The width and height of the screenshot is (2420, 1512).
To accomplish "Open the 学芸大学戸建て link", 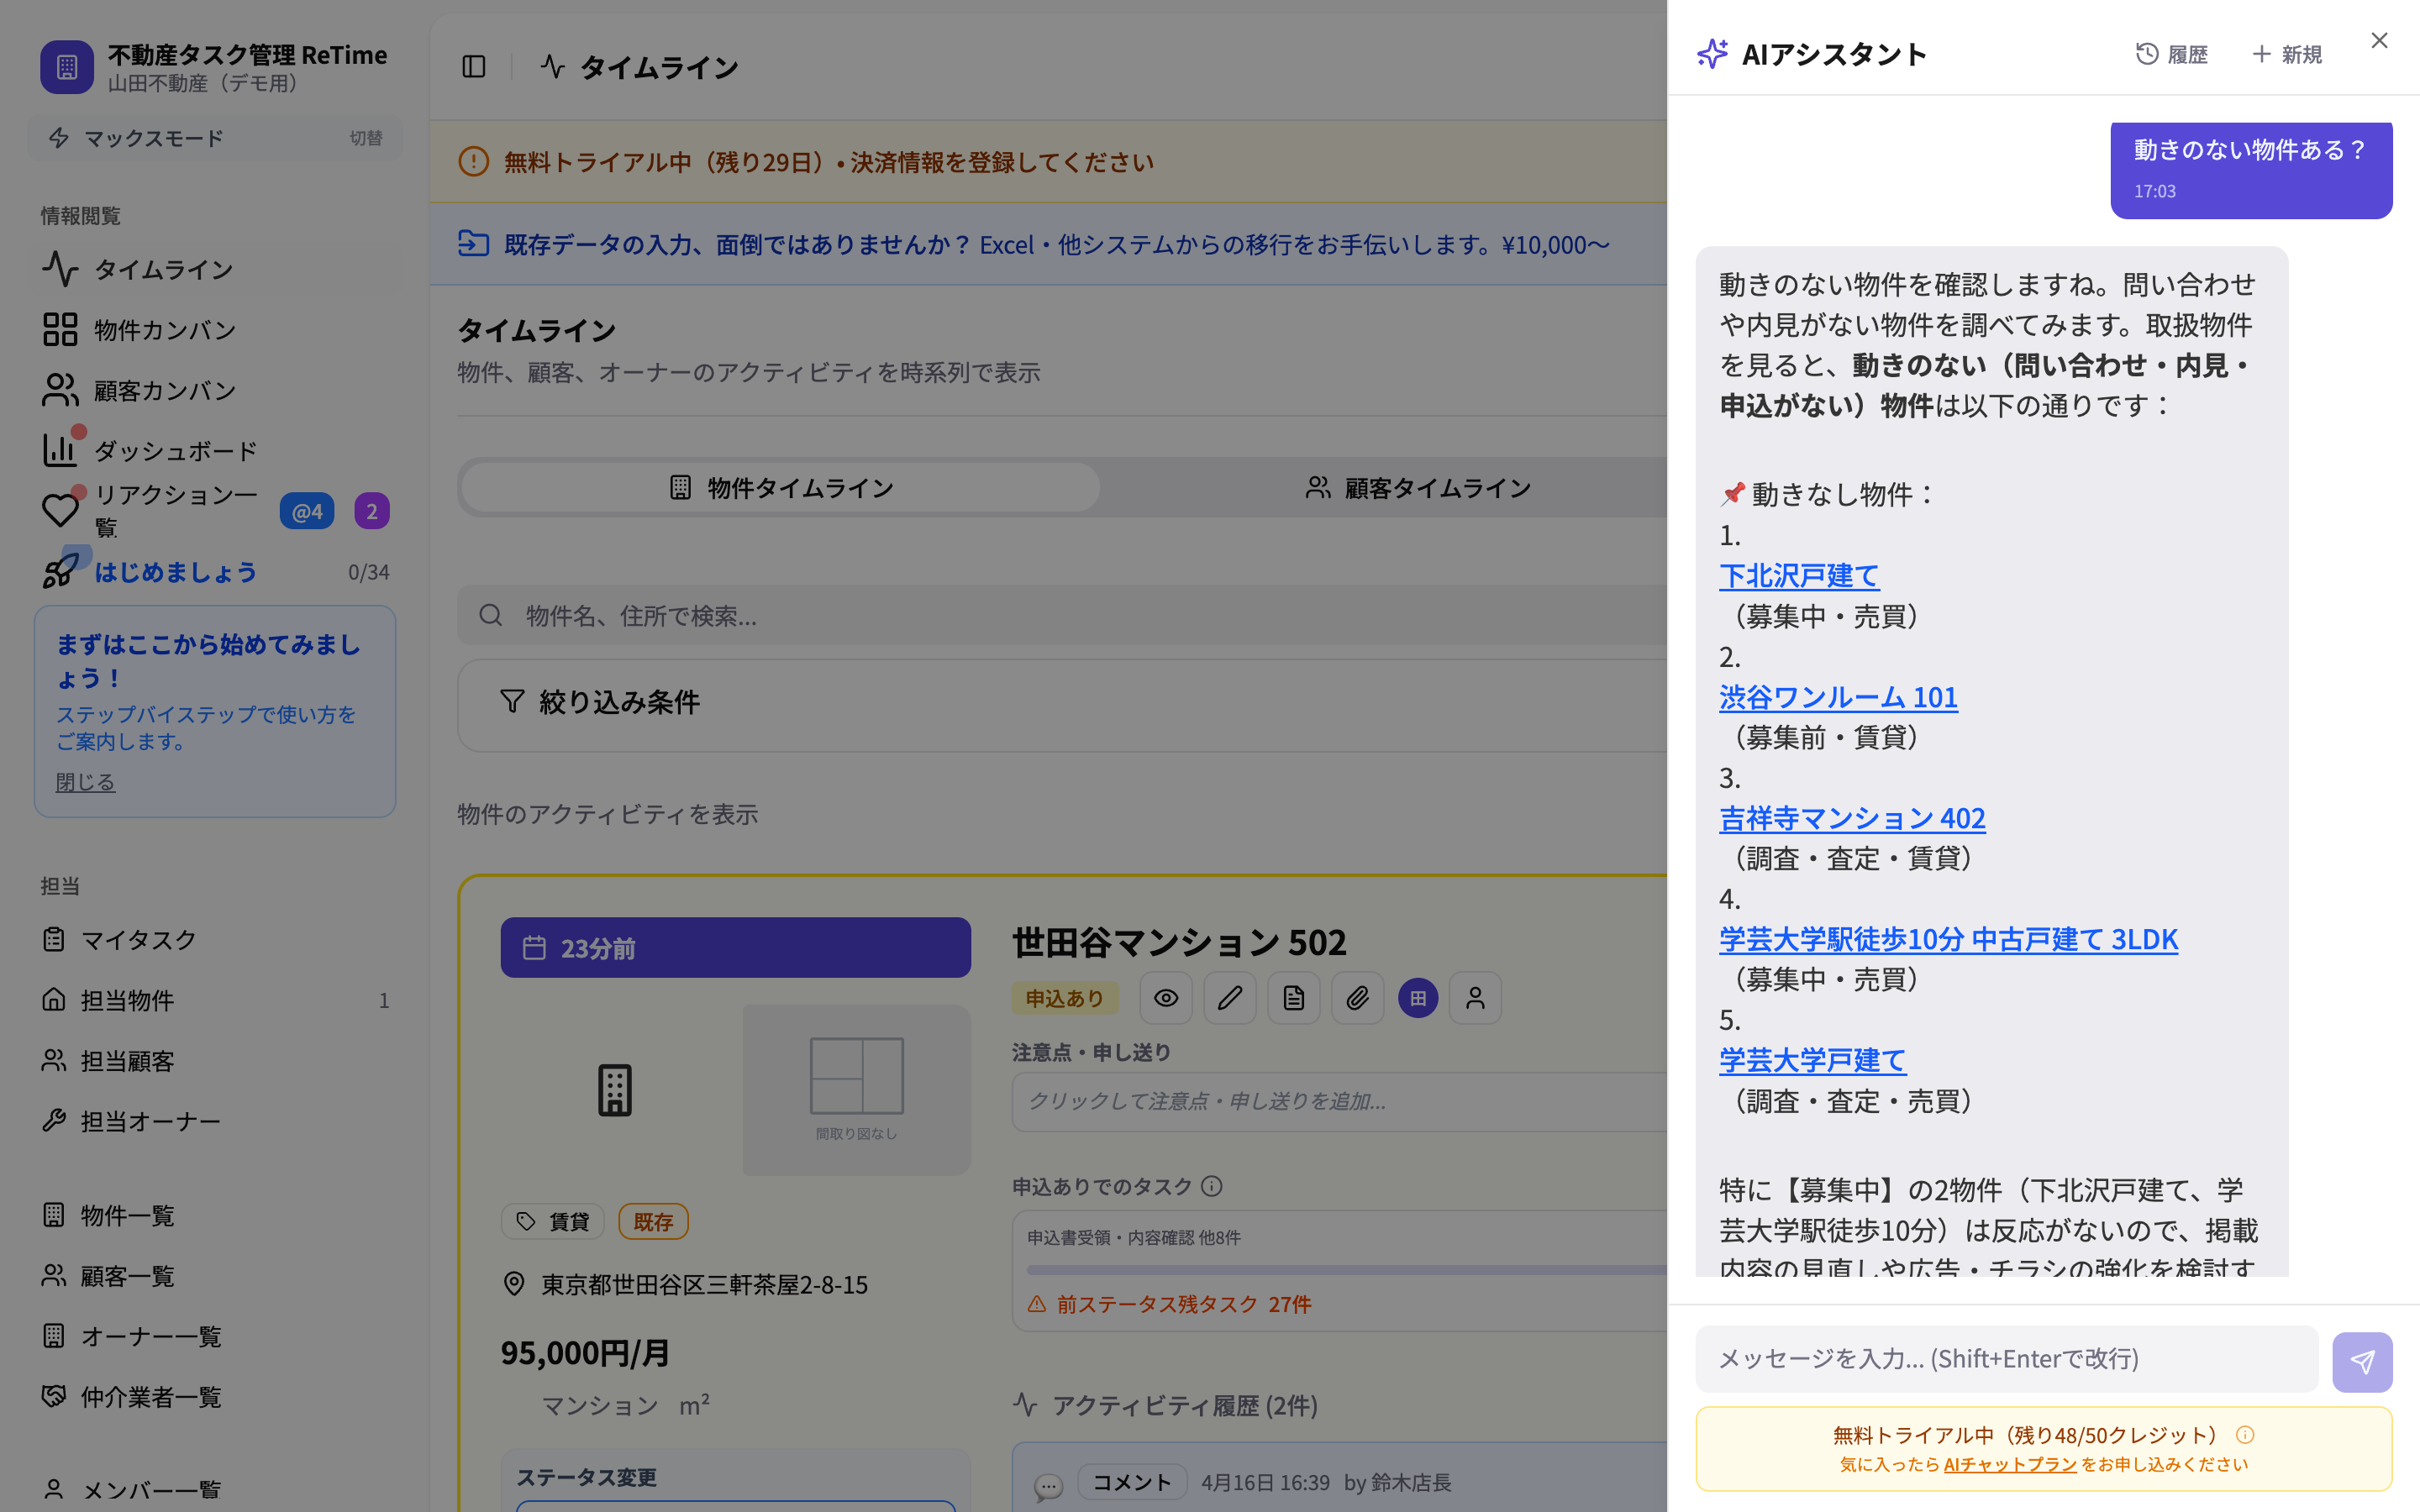I will [1812, 1059].
